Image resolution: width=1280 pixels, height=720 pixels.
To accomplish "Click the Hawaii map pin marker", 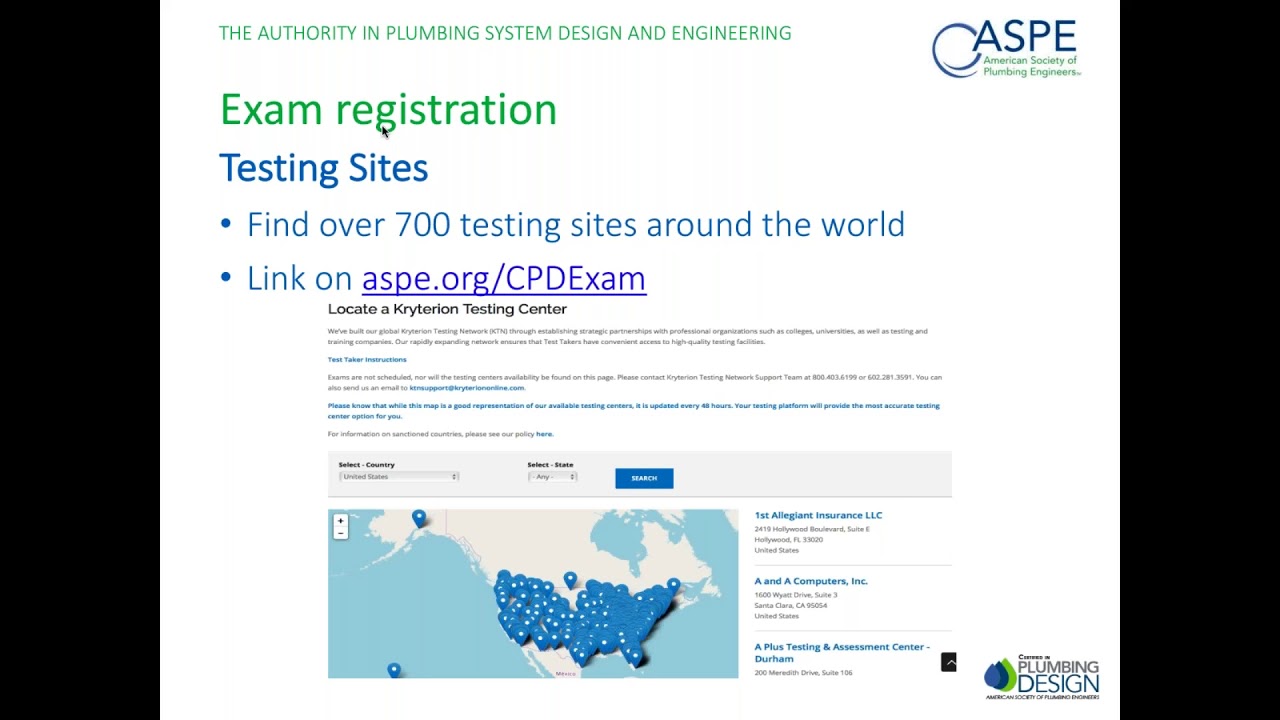I will 394,670.
